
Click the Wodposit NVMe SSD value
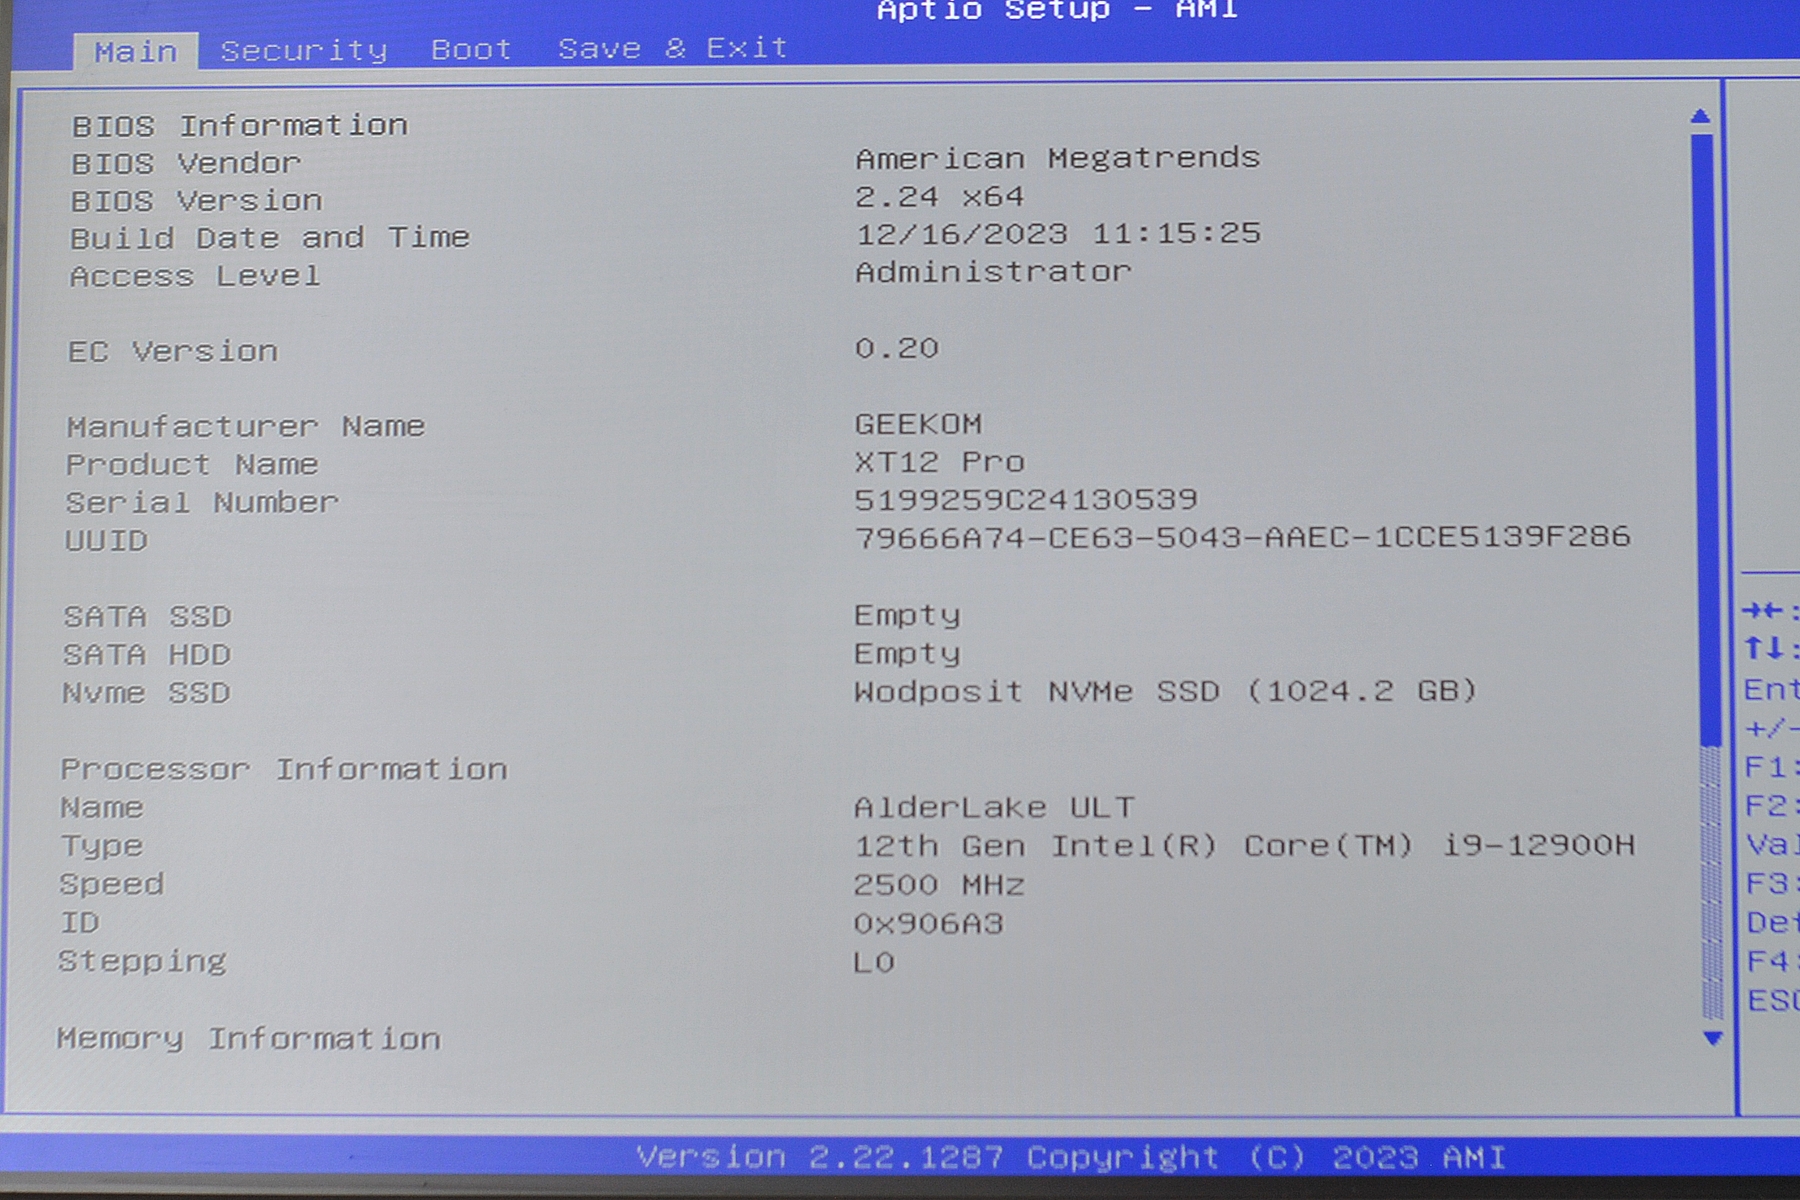1165,691
